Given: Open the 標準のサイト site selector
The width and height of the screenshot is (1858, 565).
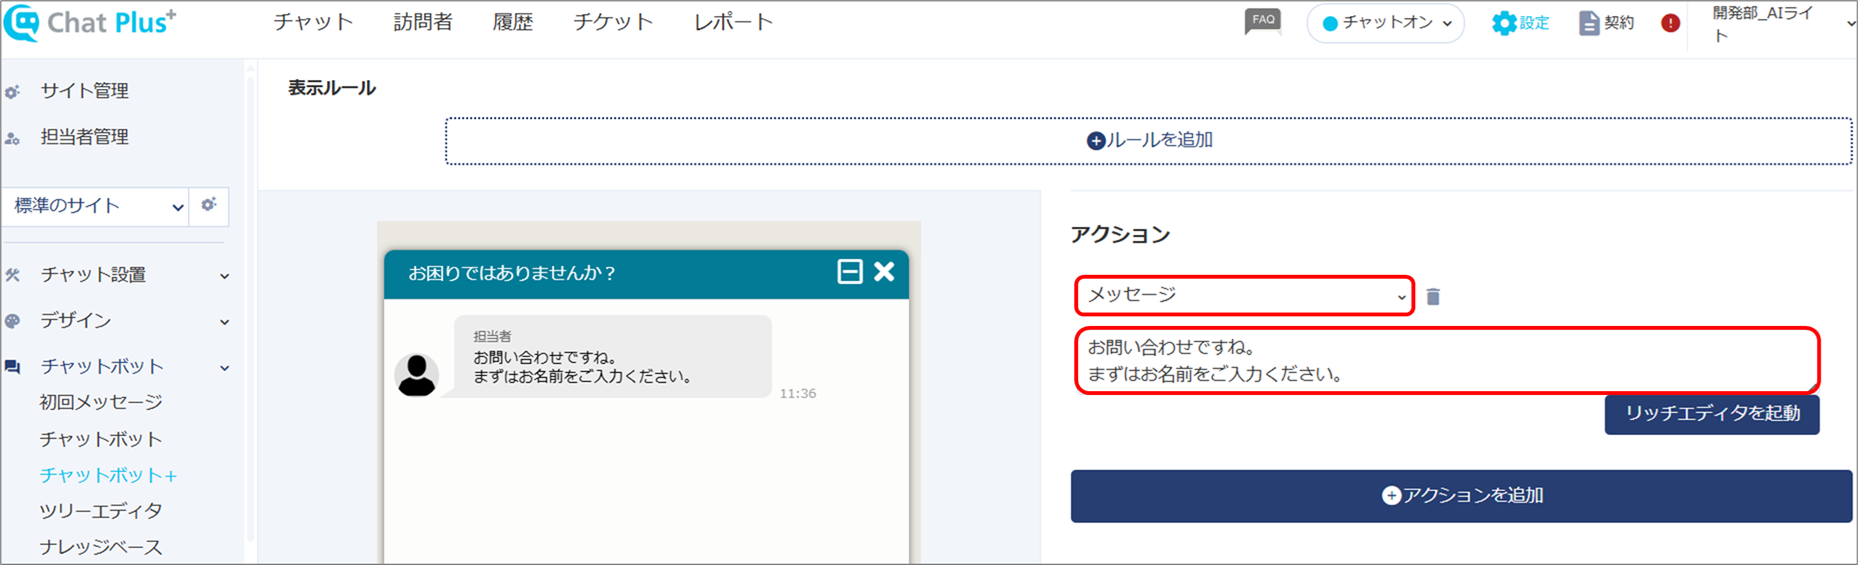Looking at the screenshot, I should (96, 206).
